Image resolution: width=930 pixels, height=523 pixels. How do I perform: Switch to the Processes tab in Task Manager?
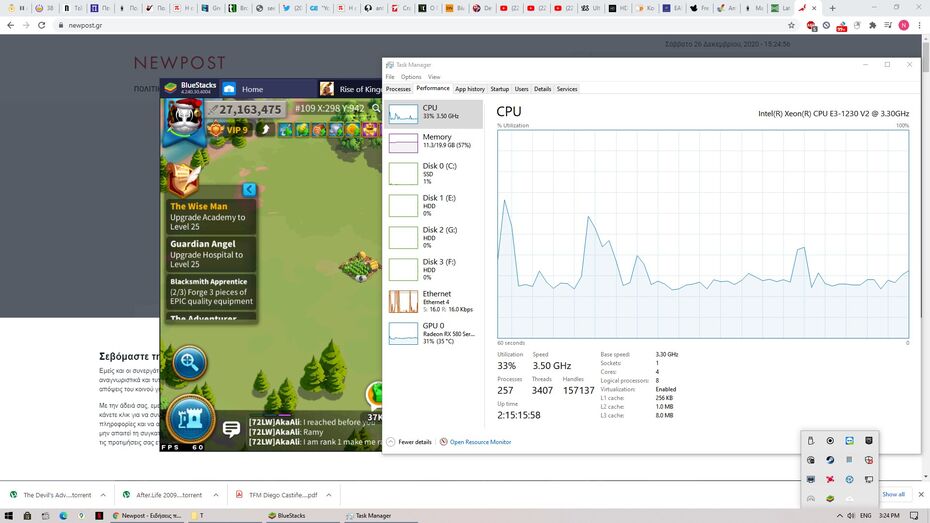[x=398, y=89]
